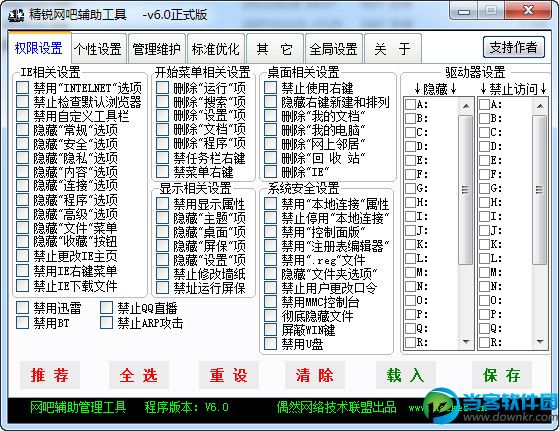559x431 pixels.
Task: Click the 保存 button
Action: pyautogui.click(x=502, y=375)
